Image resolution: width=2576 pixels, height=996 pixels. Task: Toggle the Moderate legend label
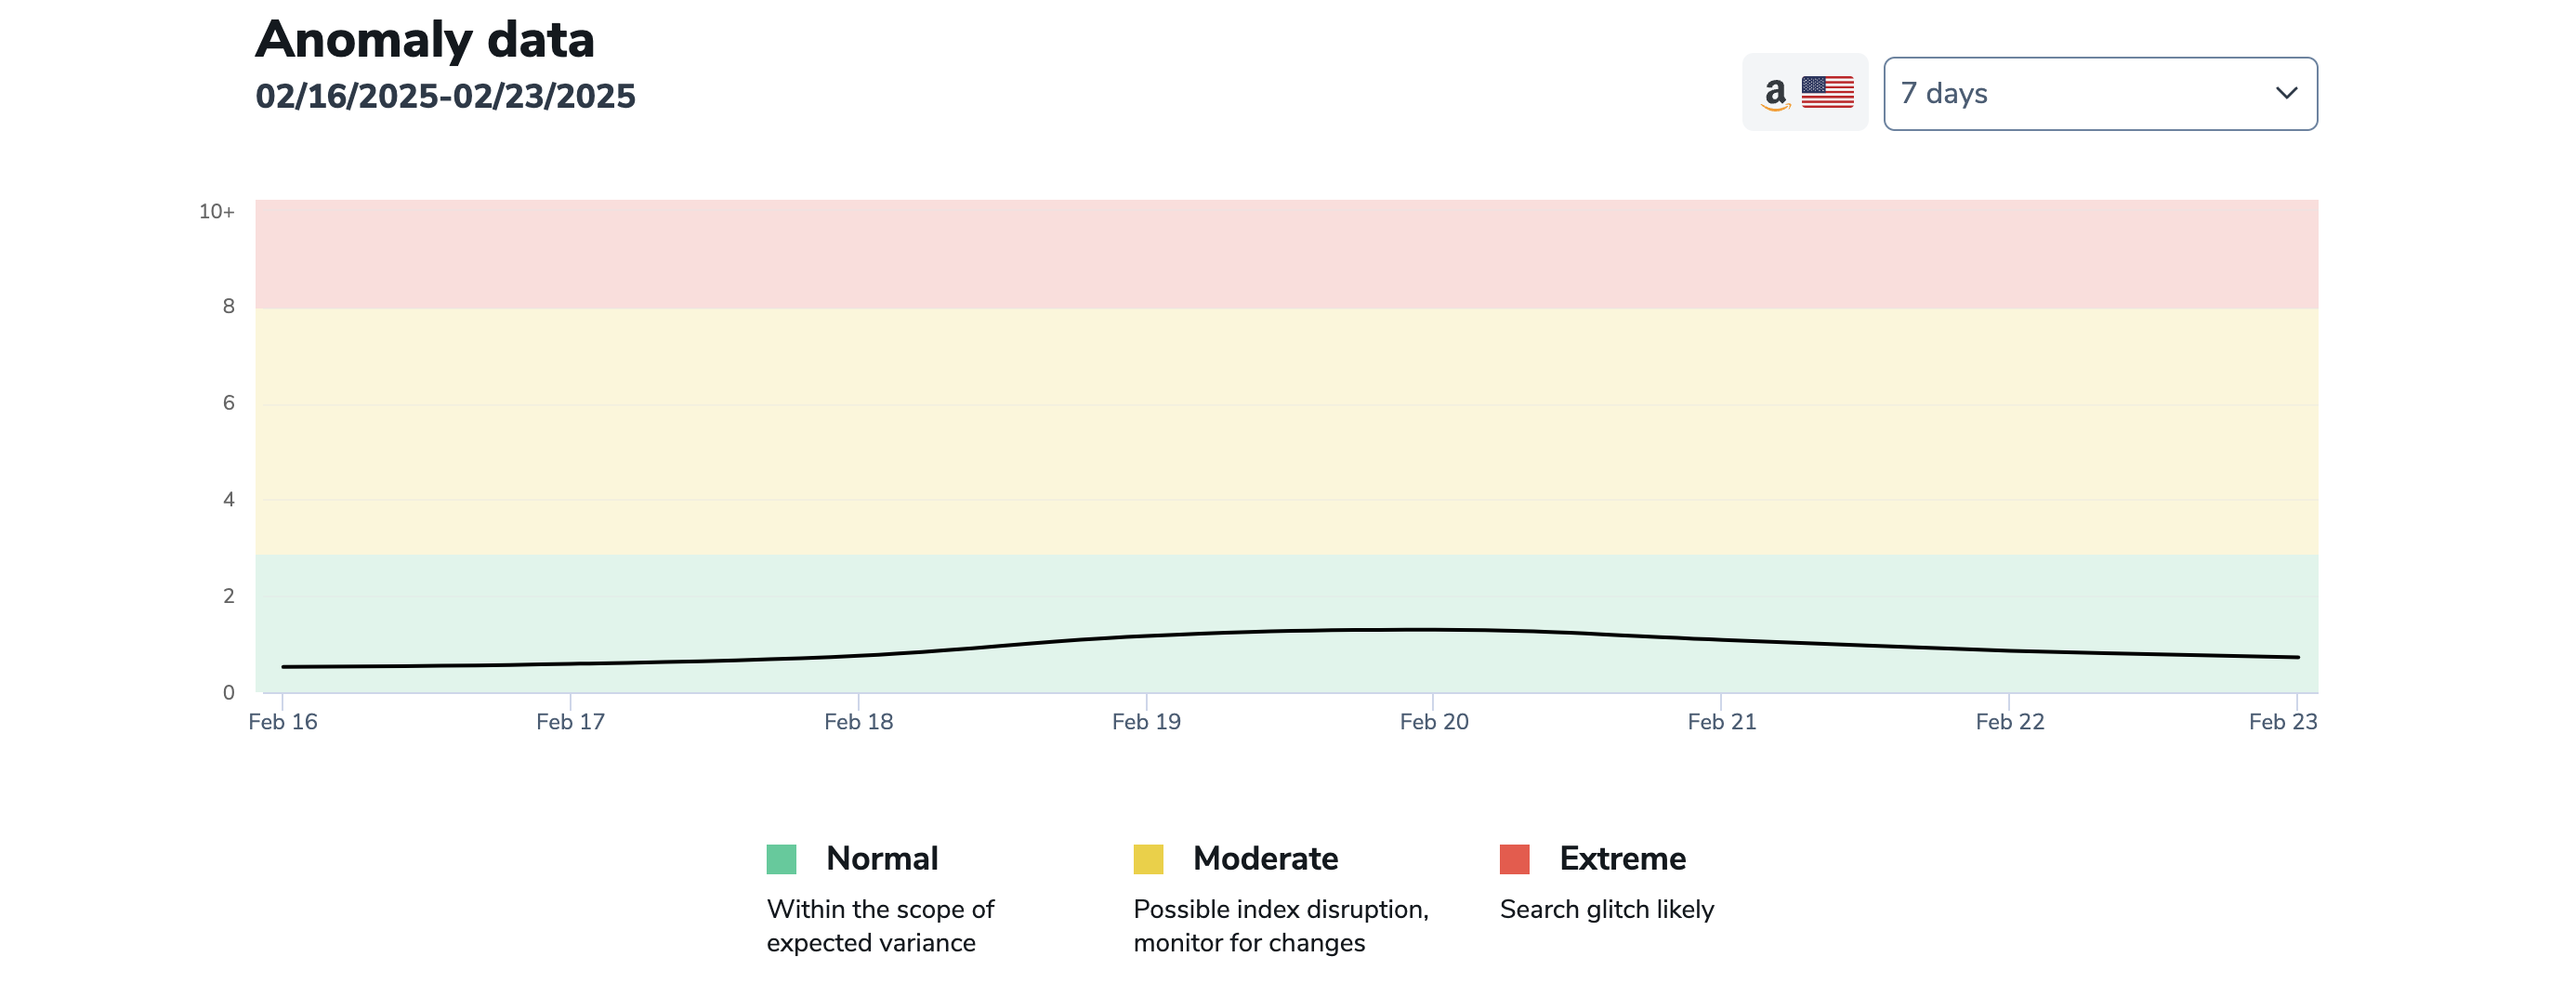pyautogui.click(x=1265, y=859)
